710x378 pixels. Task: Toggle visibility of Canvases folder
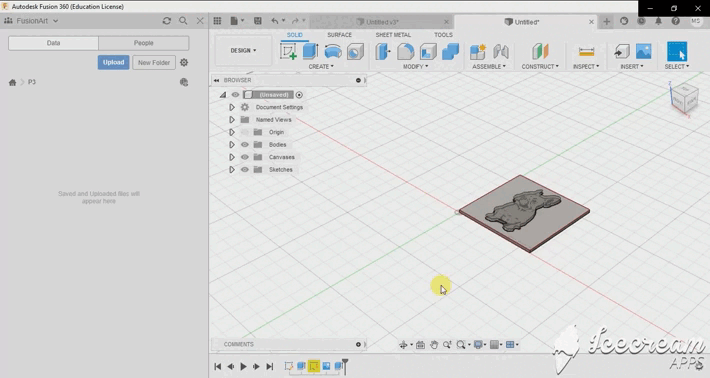[x=245, y=157]
